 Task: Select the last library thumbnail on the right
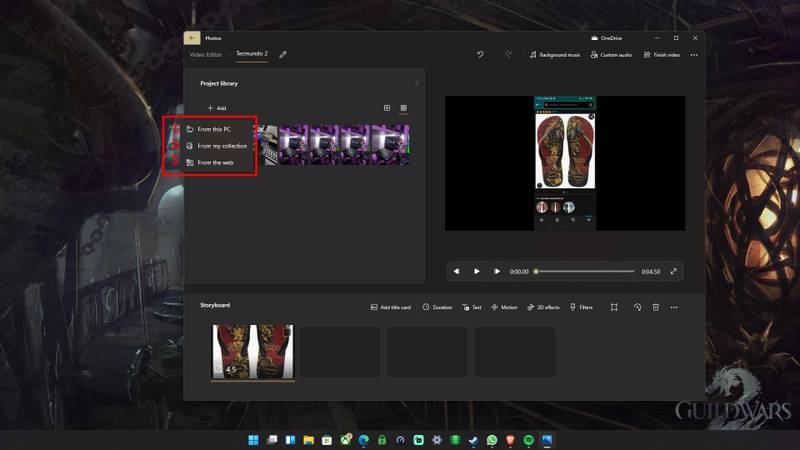(x=391, y=144)
